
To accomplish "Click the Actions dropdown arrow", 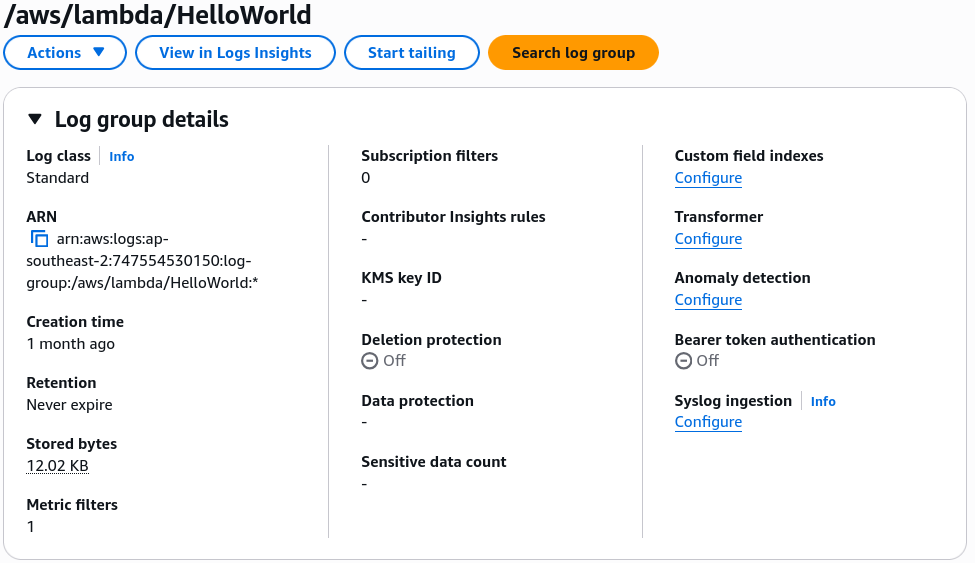I will point(98,52).
